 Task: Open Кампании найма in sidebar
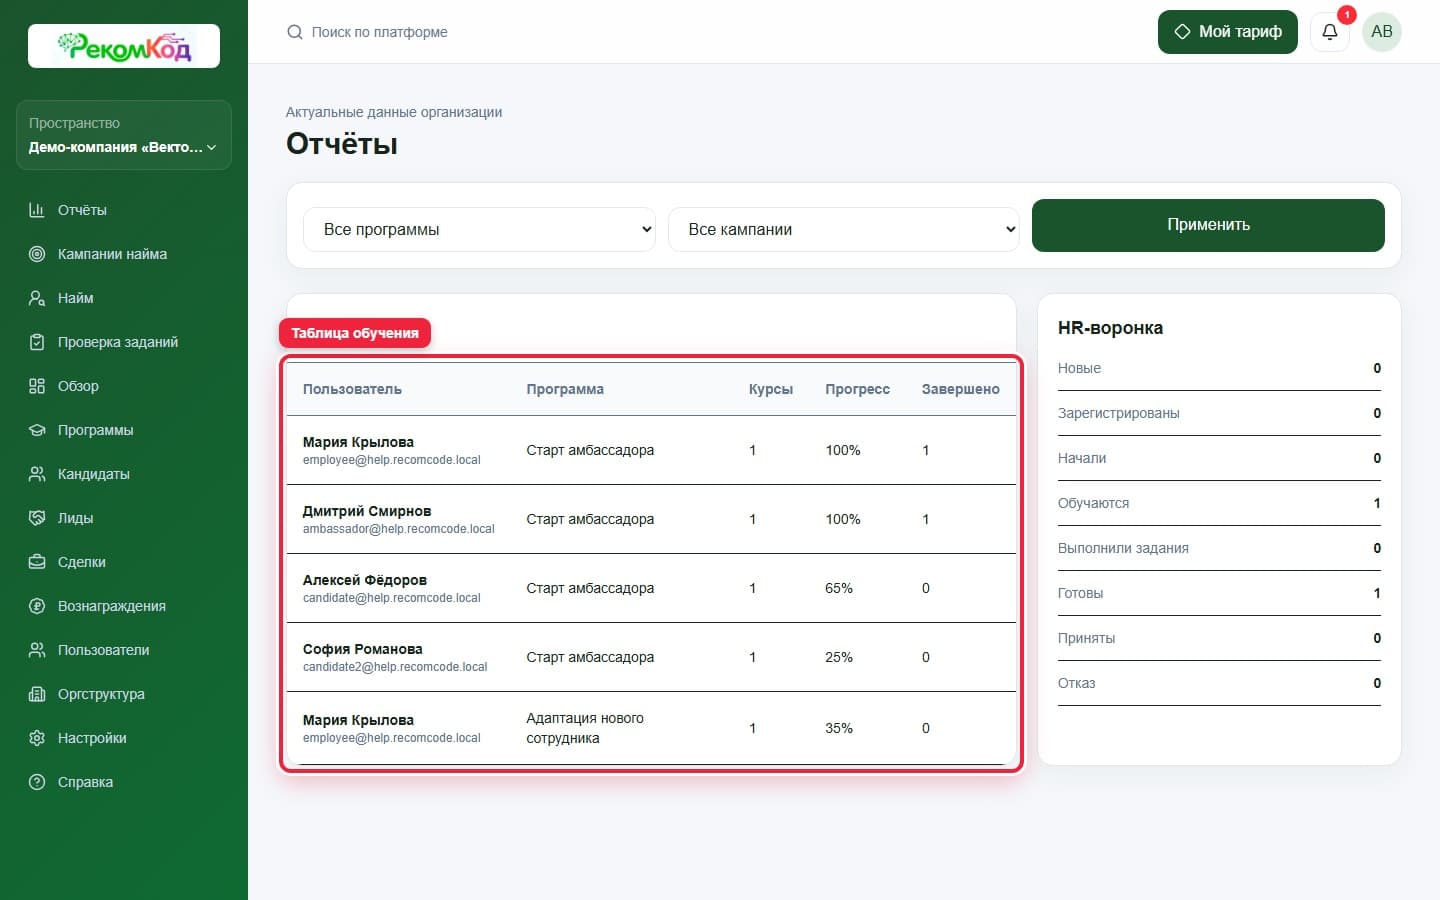click(x=124, y=254)
